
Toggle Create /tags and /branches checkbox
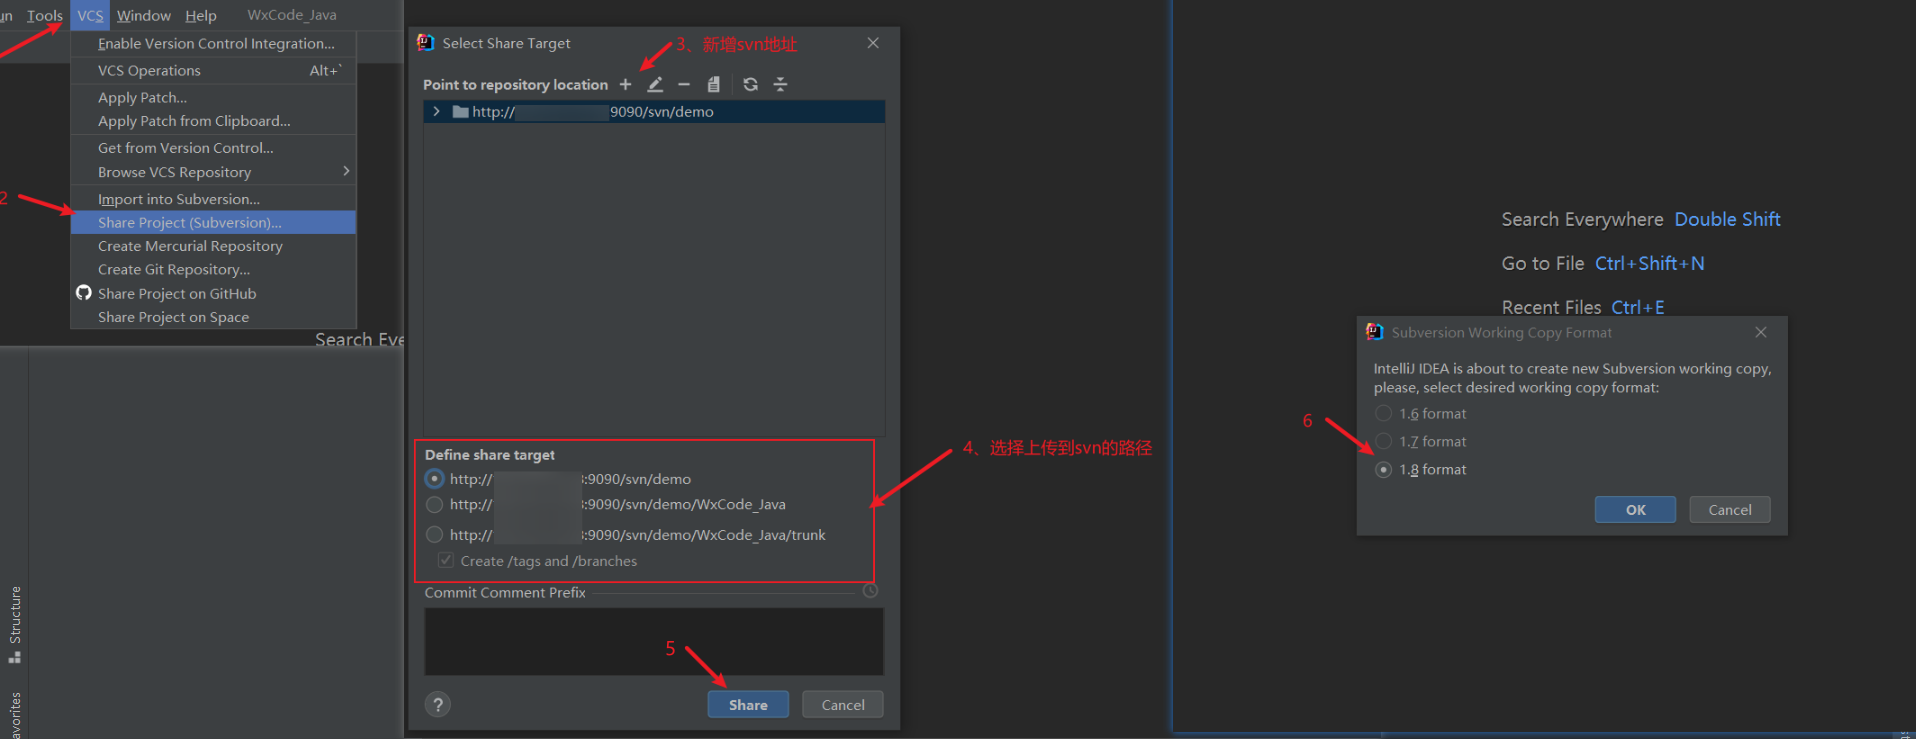(x=446, y=561)
